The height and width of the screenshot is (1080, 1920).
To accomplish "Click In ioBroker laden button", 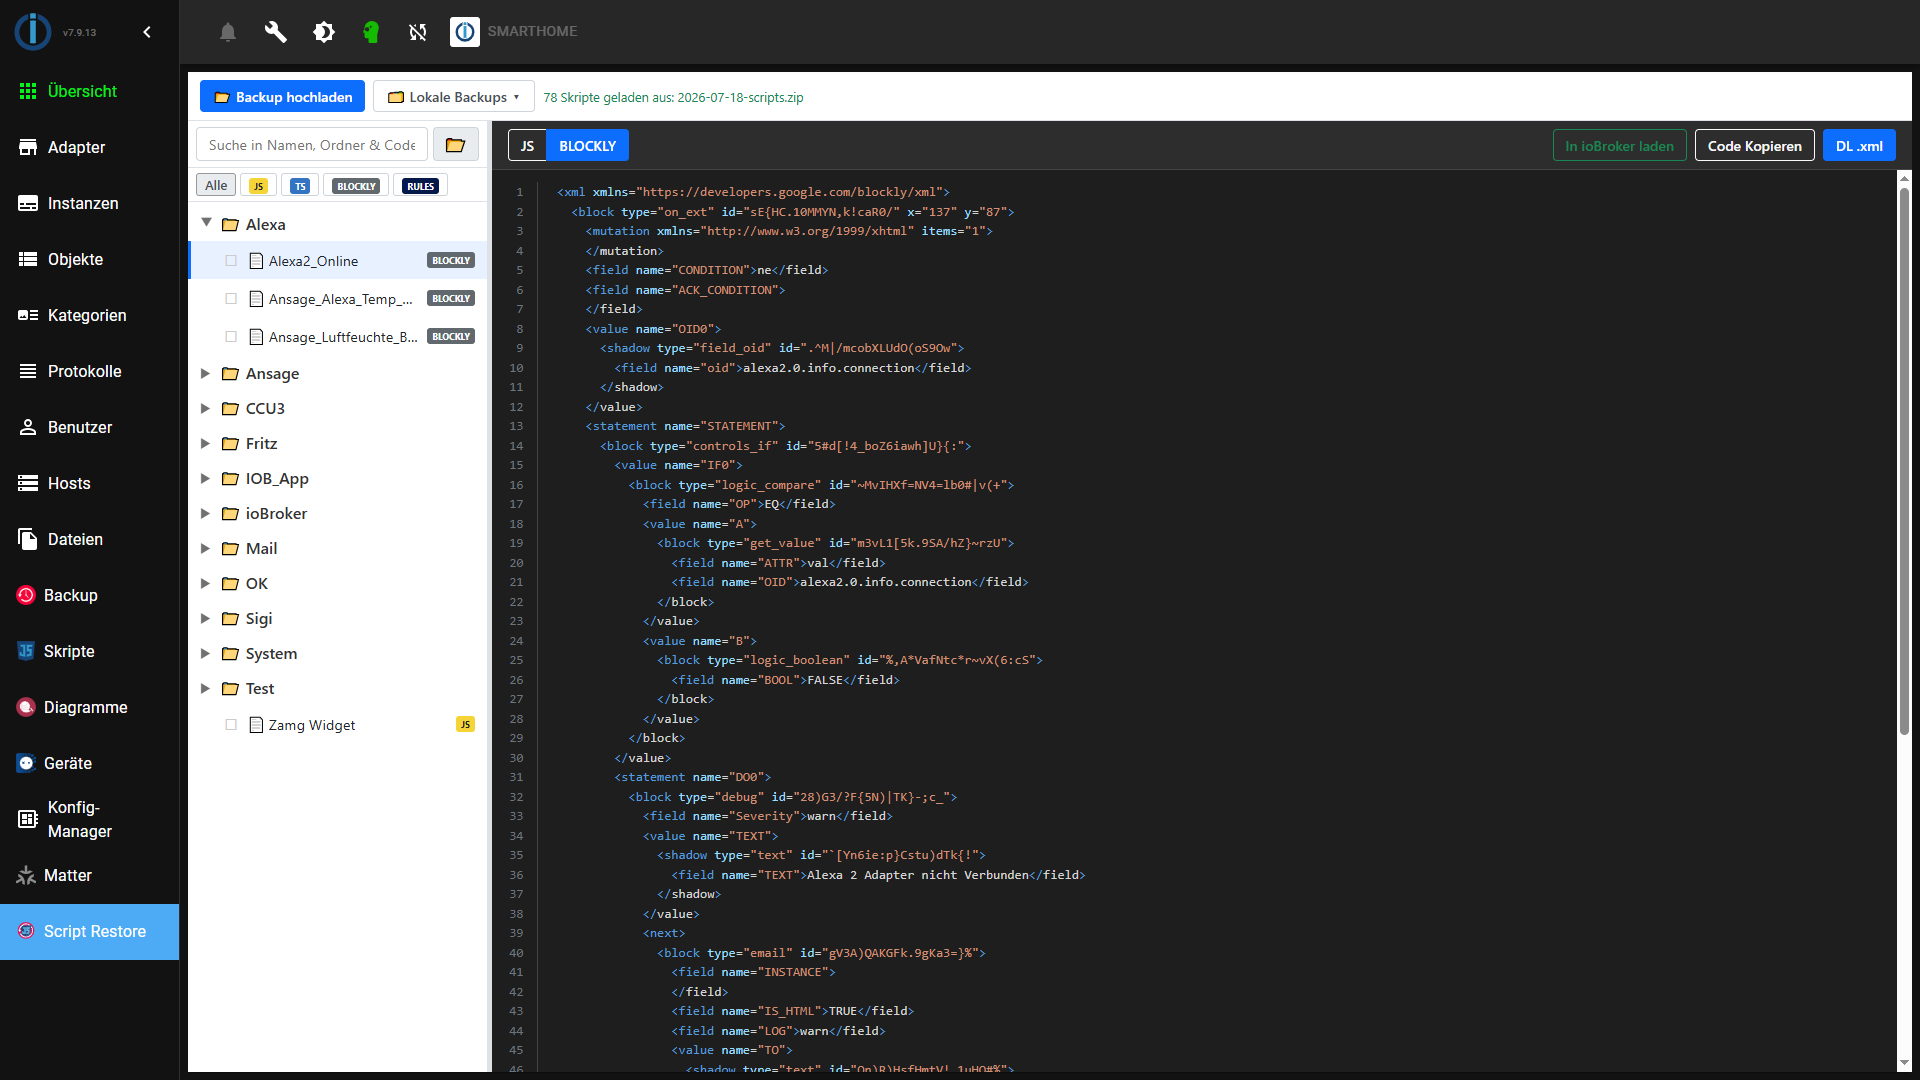I will tap(1619, 146).
